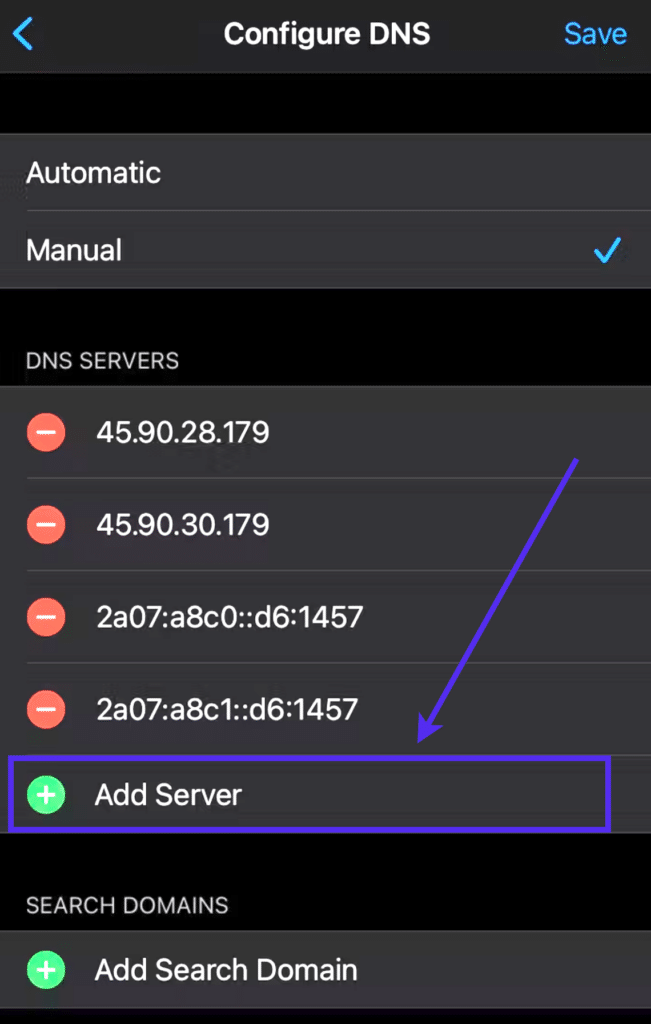This screenshot has height=1024, width=651.
Task: Tap the DNS SERVERS section header
Action: (103, 360)
